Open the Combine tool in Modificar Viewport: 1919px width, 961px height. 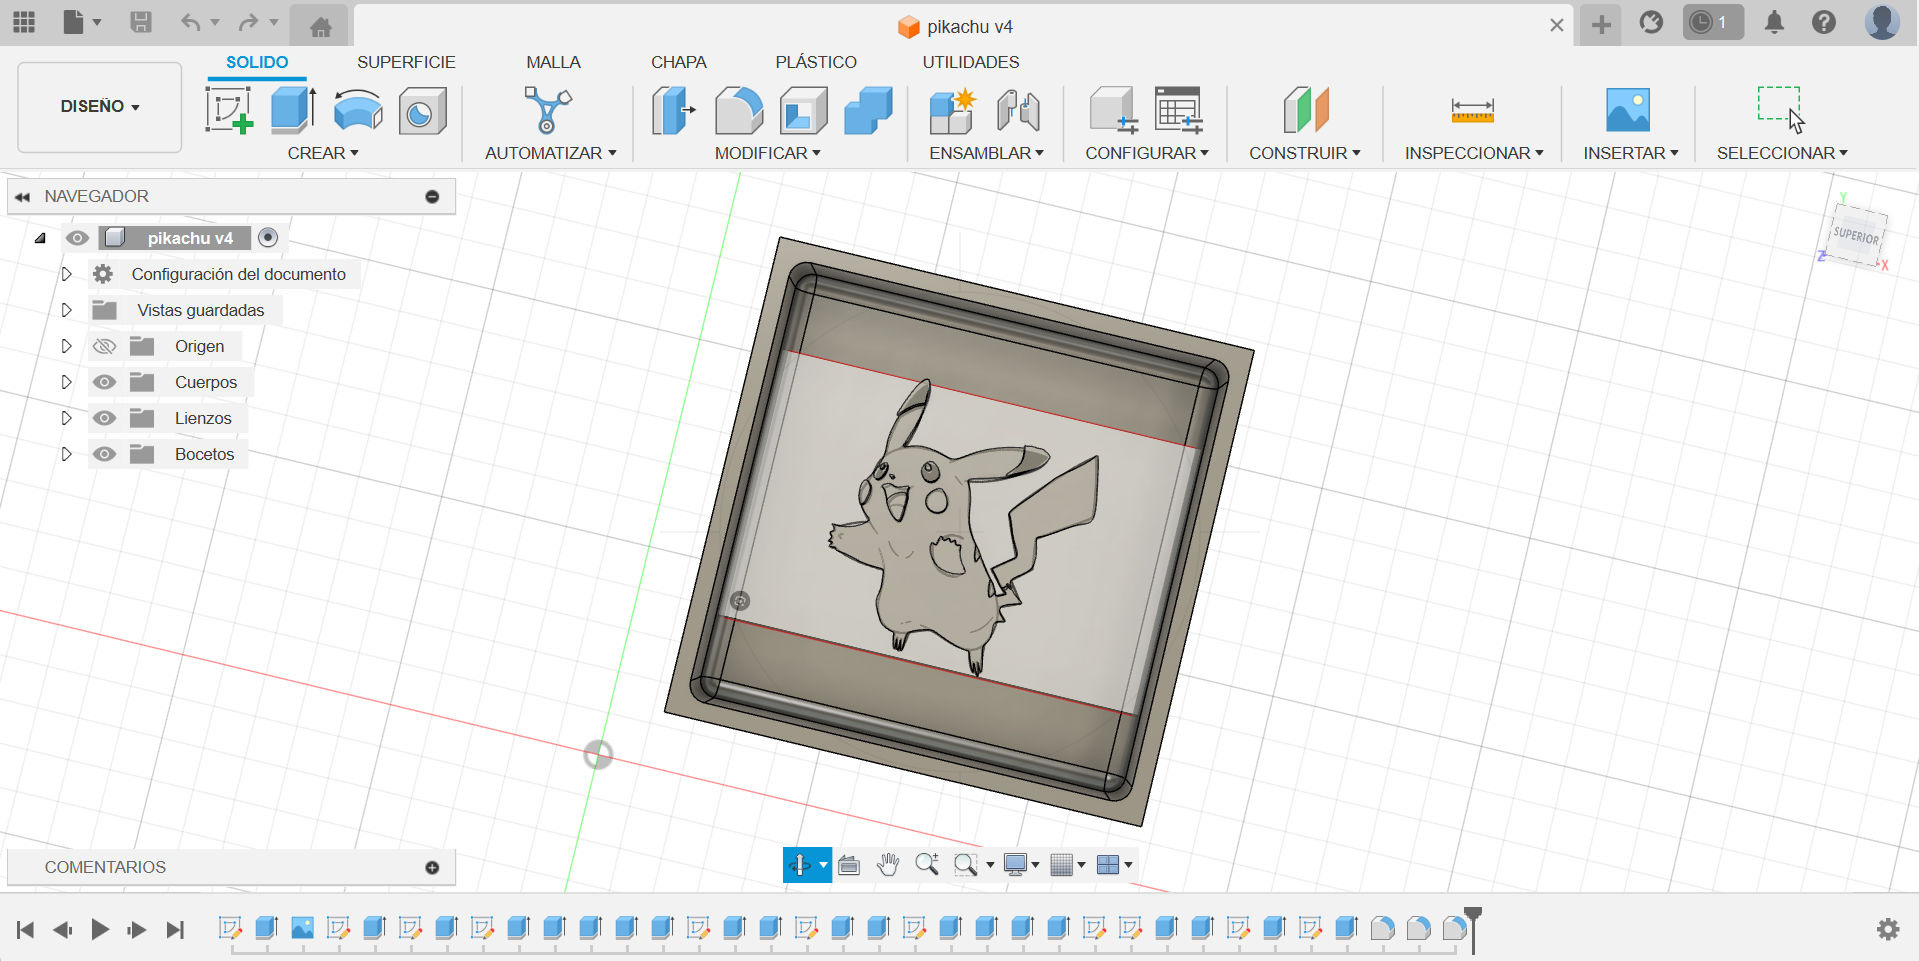866,110
